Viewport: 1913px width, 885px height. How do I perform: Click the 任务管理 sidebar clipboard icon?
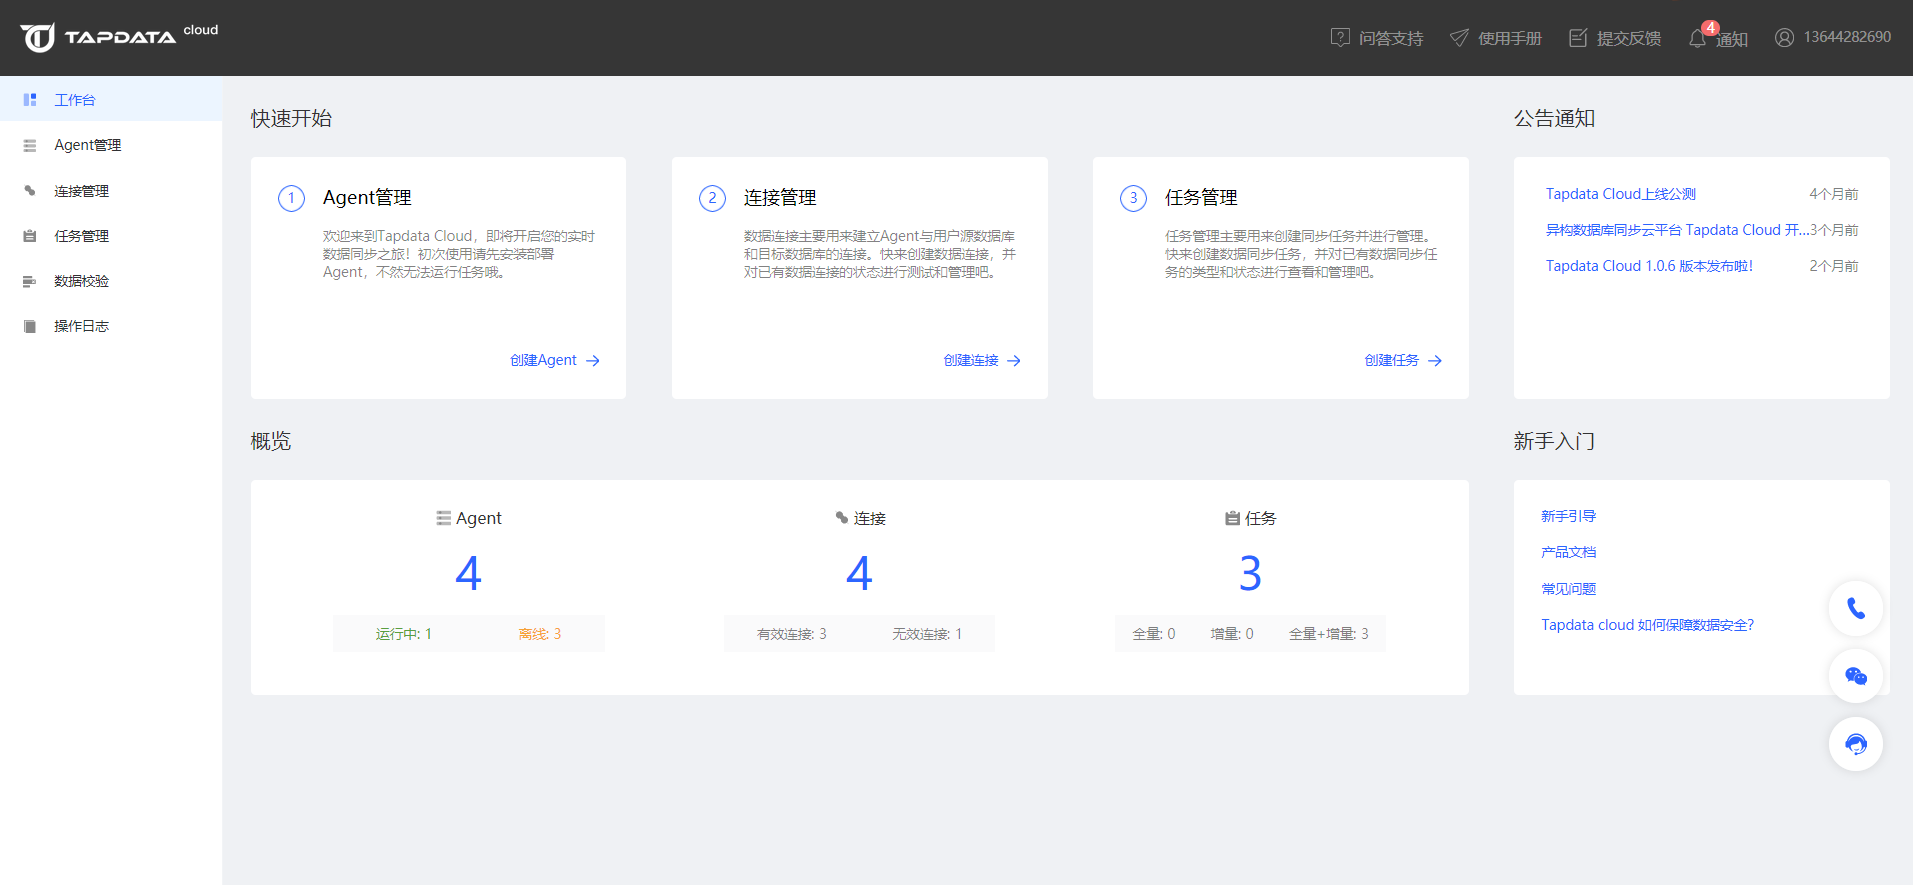coord(30,236)
